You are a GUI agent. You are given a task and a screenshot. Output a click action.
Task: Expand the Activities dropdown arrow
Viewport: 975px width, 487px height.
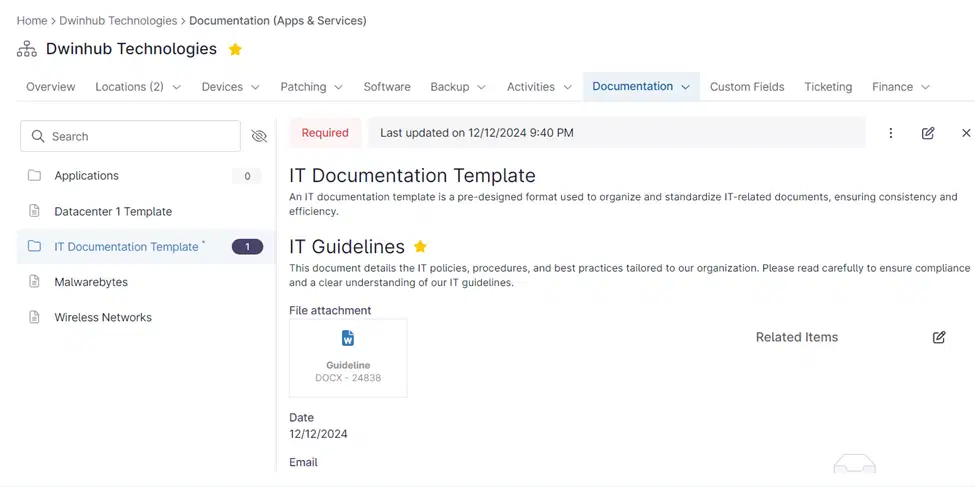pyautogui.click(x=568, y=87)
